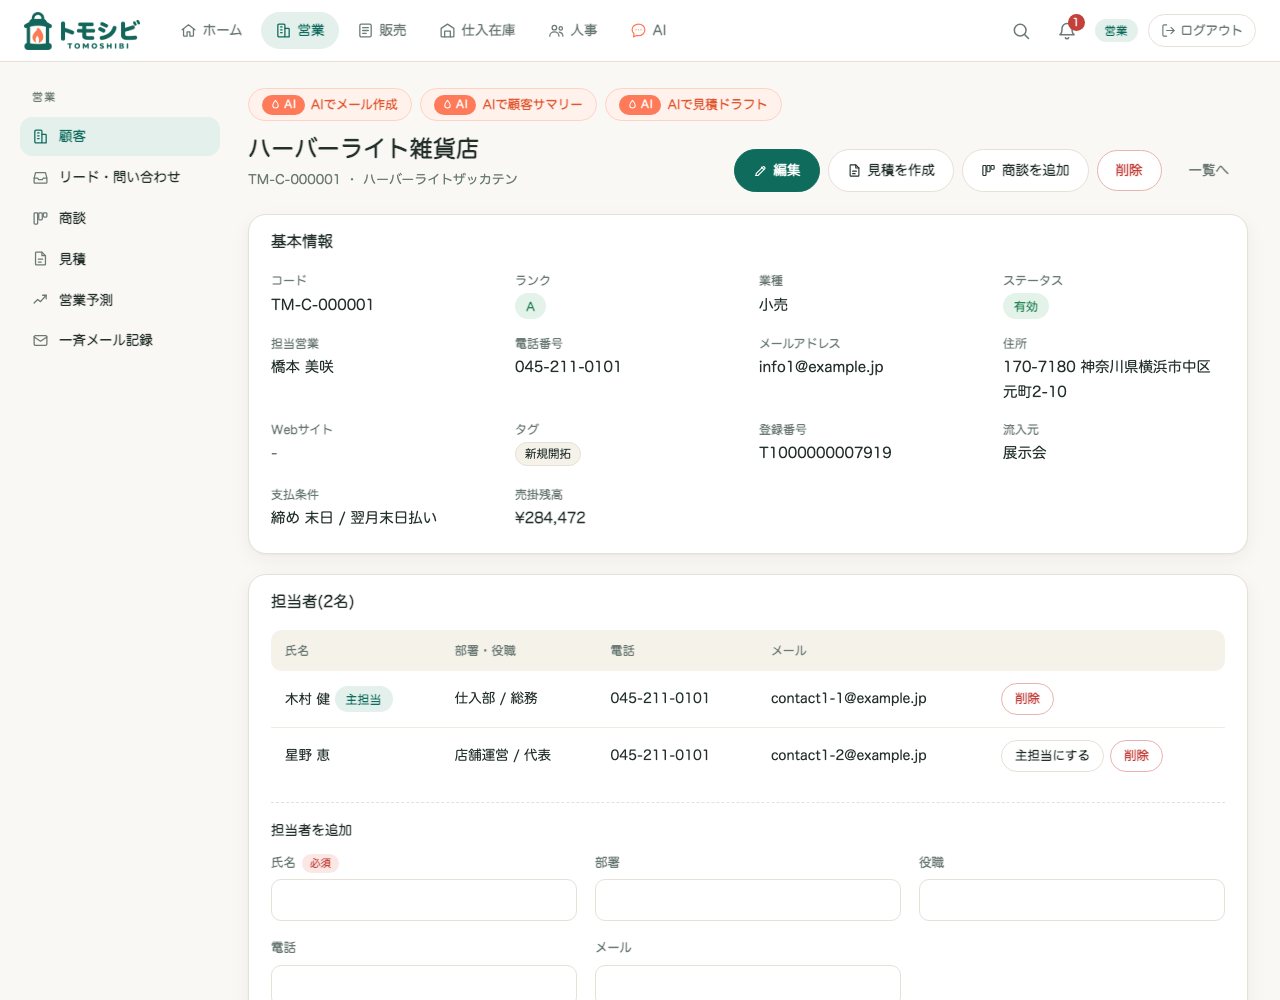This screenshot has width=1280, height=1000.
Task: Go to ホーム in top navigation
Action: coord(211,31)
